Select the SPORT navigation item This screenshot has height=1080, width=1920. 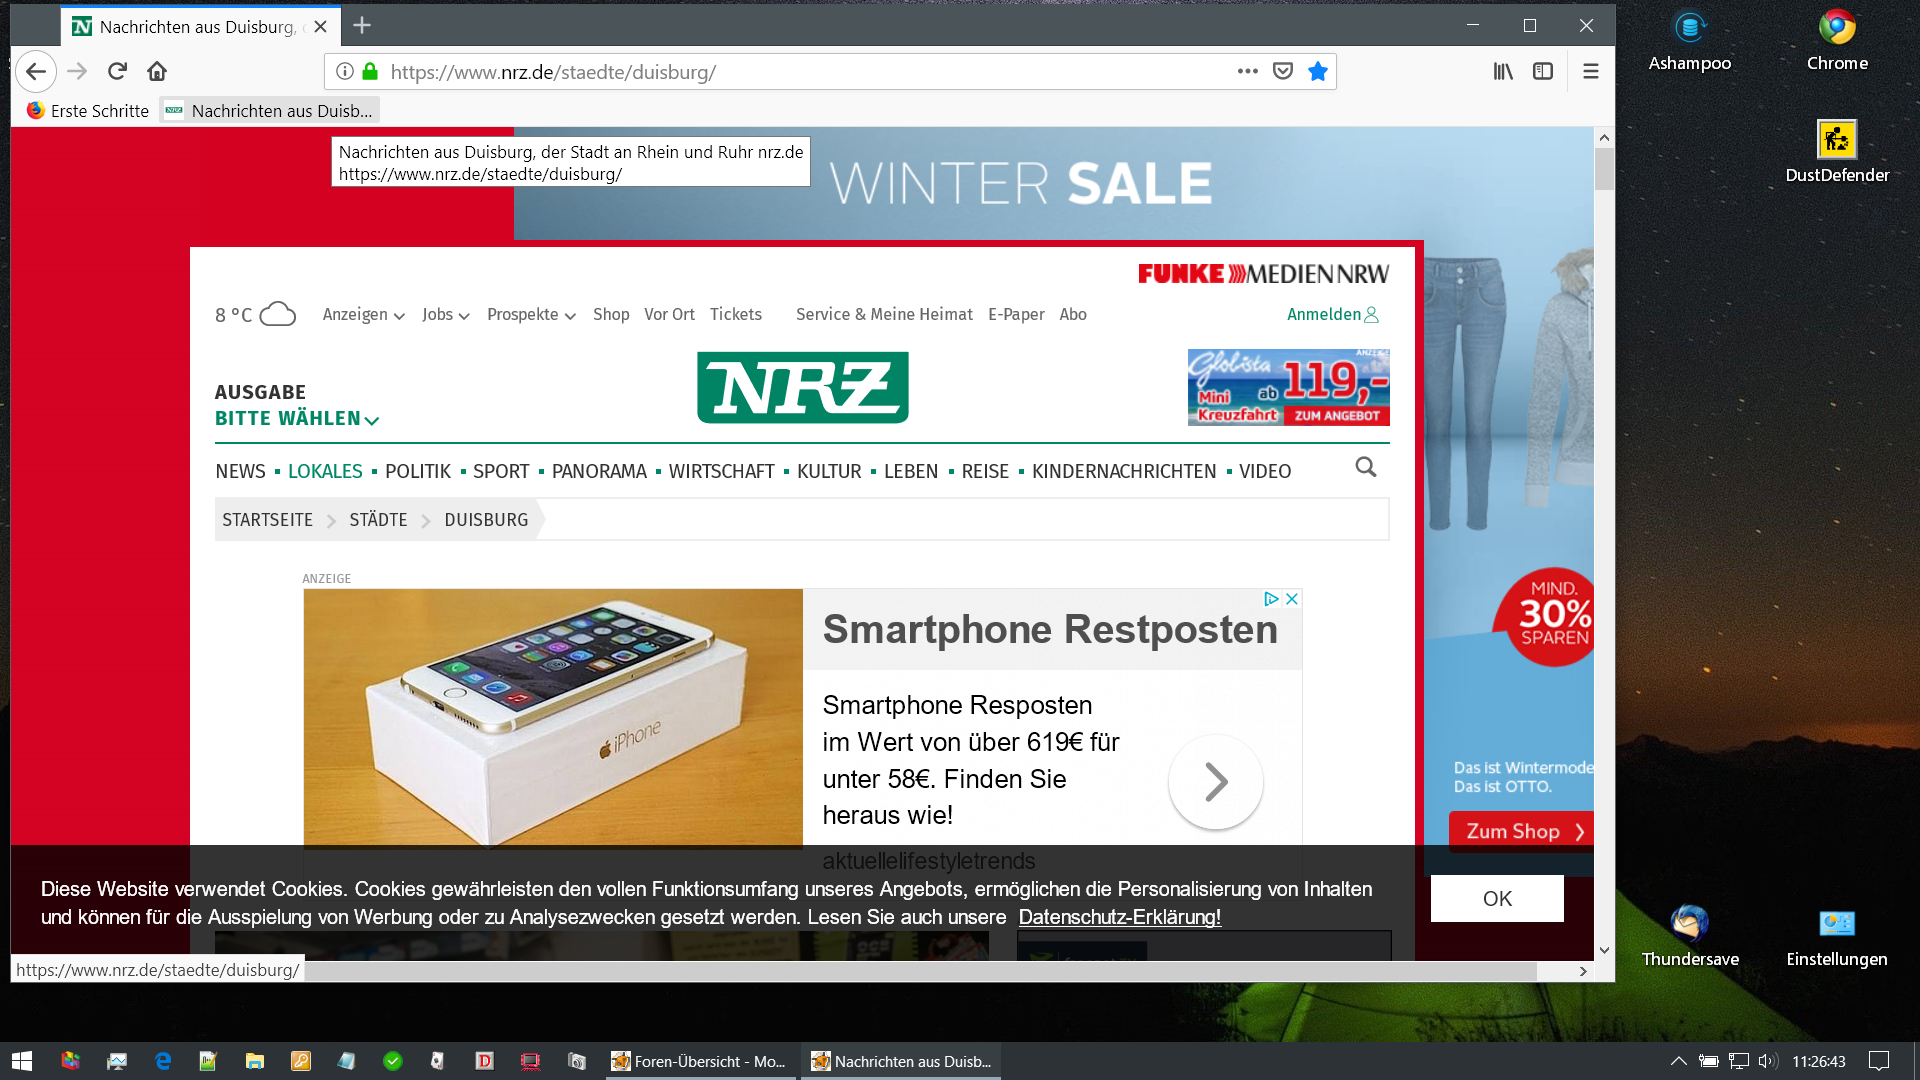coord(501,471)
